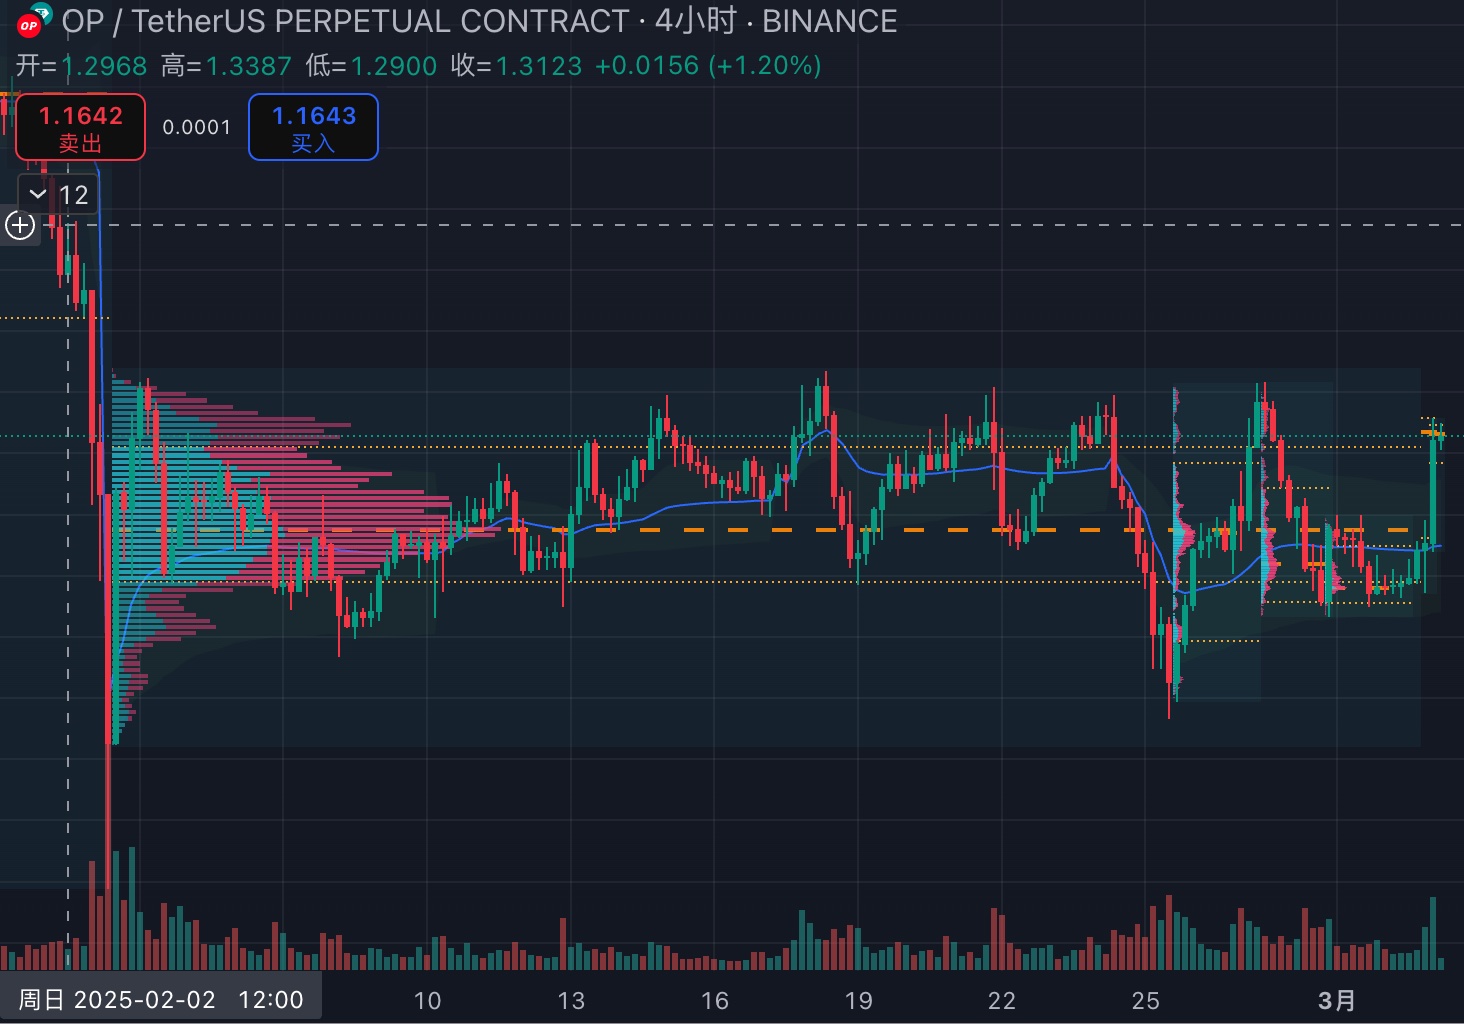Click the 3月 label on the time axis
This screenshot has width=1464, height=1024.
tap(1337, 1000)
